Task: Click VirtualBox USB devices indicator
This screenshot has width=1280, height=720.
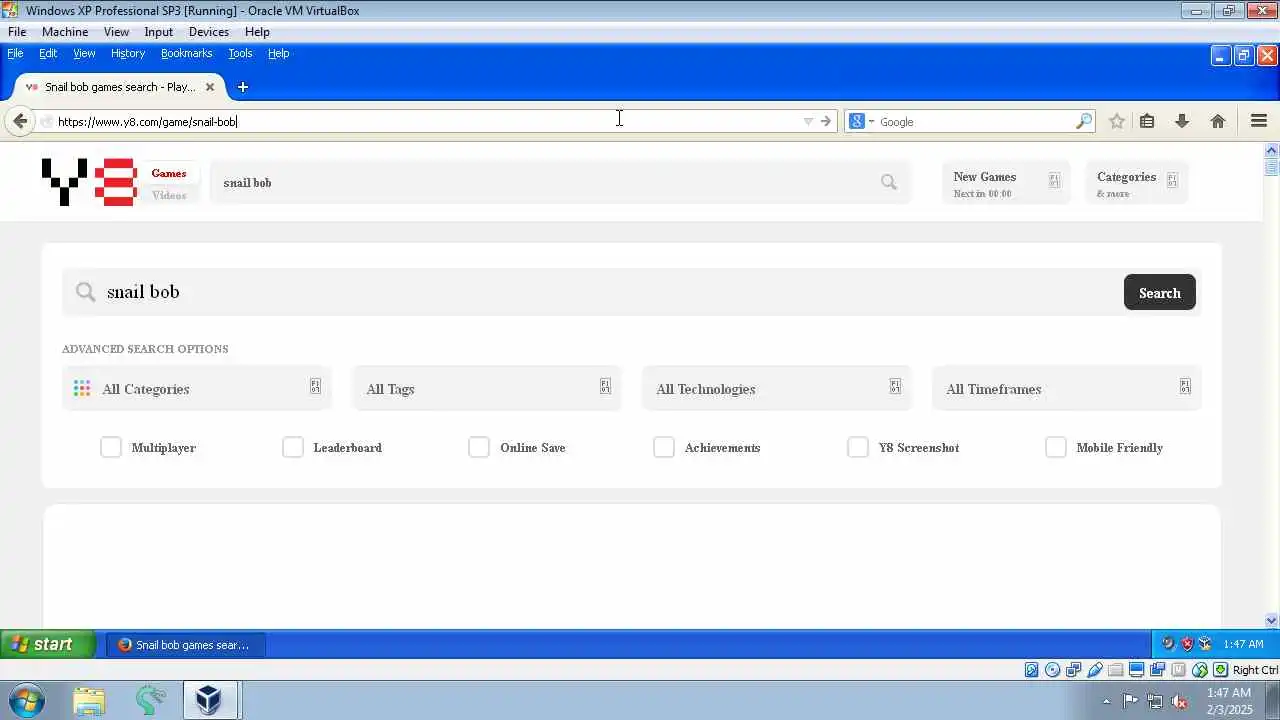Action: point(1094,670)
